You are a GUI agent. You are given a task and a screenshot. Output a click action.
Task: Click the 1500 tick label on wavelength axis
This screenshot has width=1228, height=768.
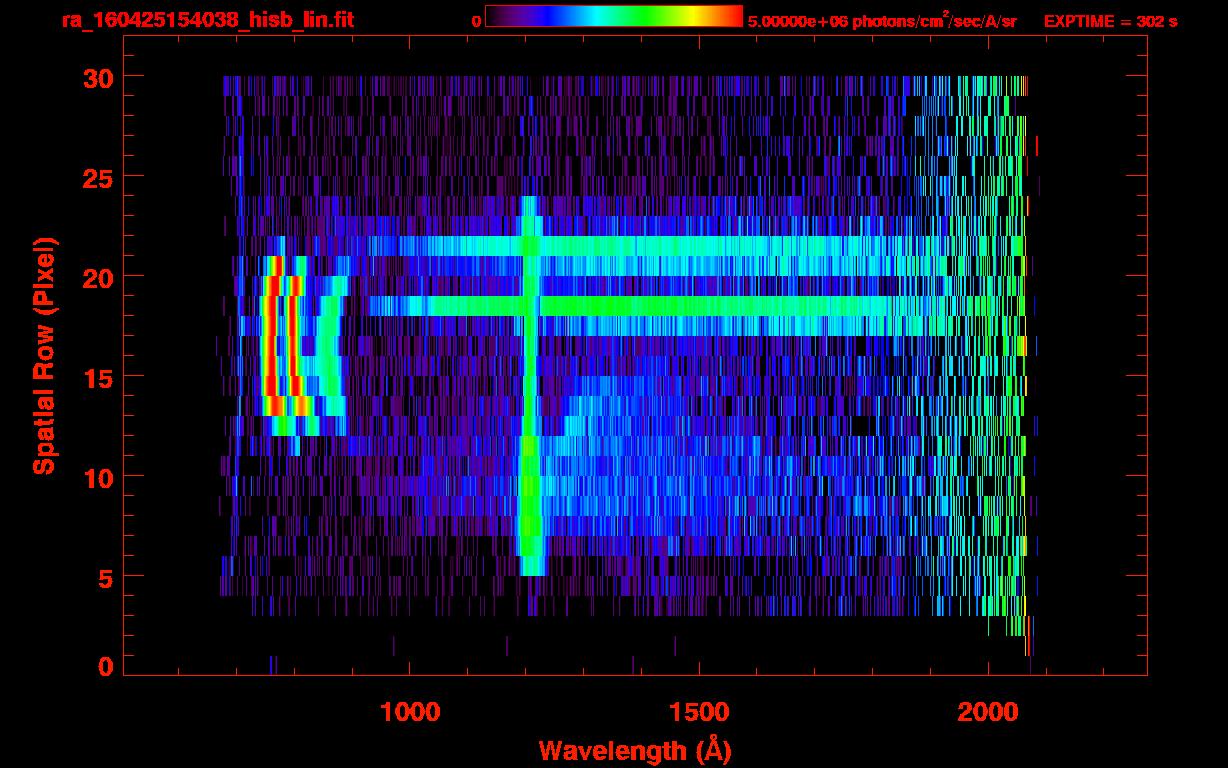click(699, 711)
